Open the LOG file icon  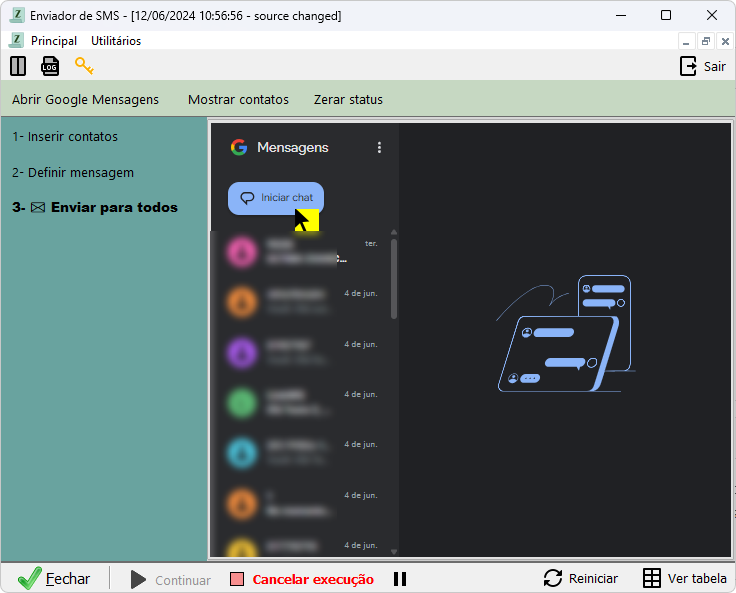point(50,66)
